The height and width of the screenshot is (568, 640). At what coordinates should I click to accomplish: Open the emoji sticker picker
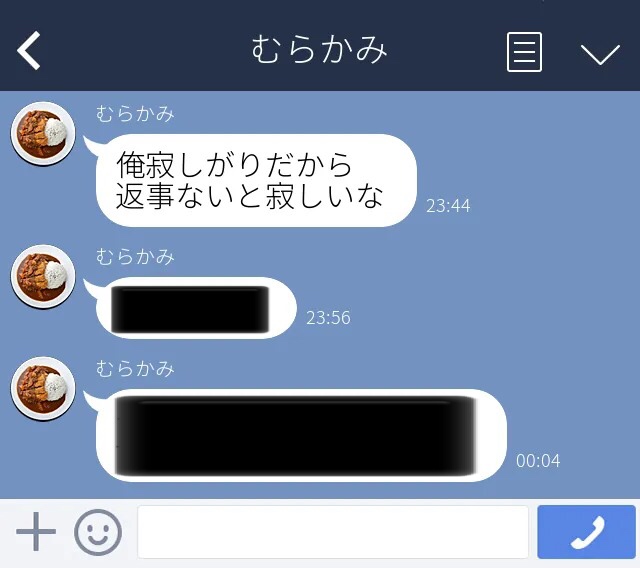98,532
